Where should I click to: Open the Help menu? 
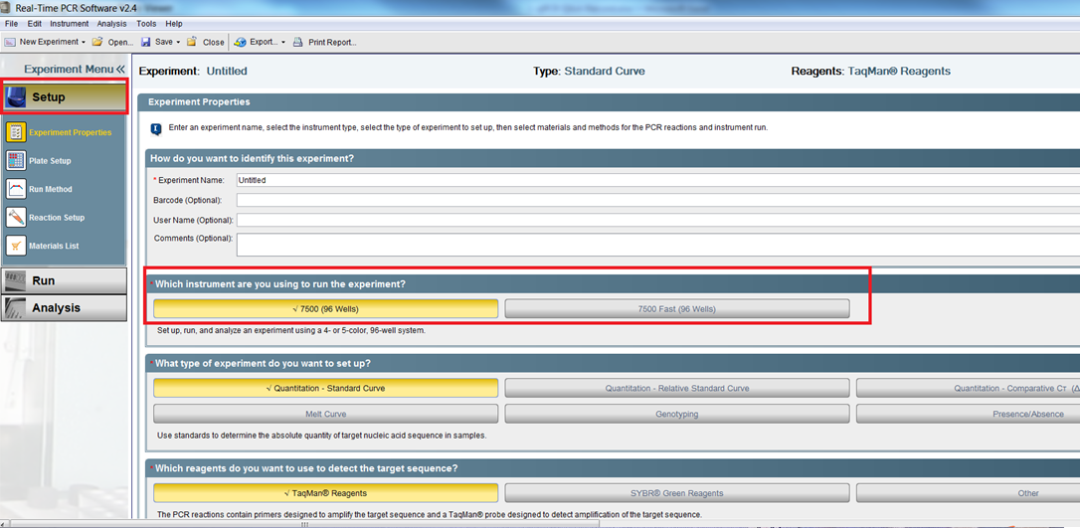[174, 23]
